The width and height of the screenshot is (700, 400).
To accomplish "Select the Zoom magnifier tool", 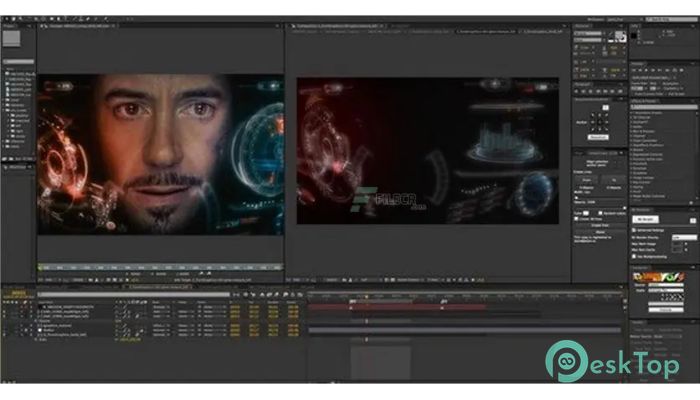I will coord(21,19).
